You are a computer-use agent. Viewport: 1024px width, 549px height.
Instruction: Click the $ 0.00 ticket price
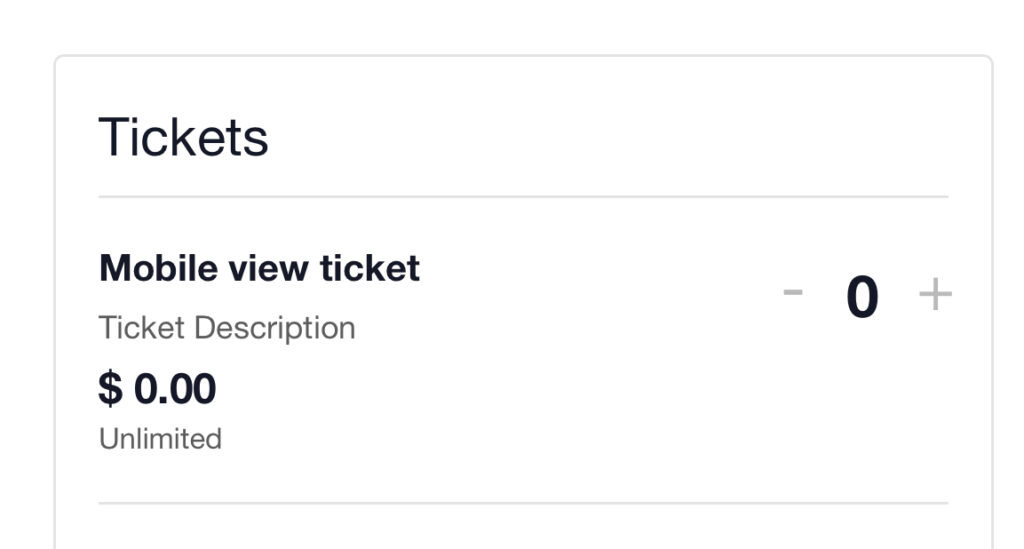157,388
